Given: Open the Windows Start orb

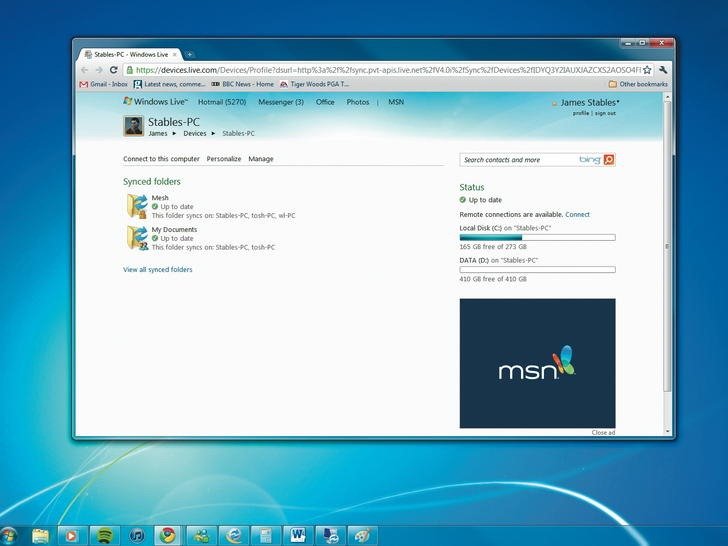Looking at the screenshot, I should [8, 536].
